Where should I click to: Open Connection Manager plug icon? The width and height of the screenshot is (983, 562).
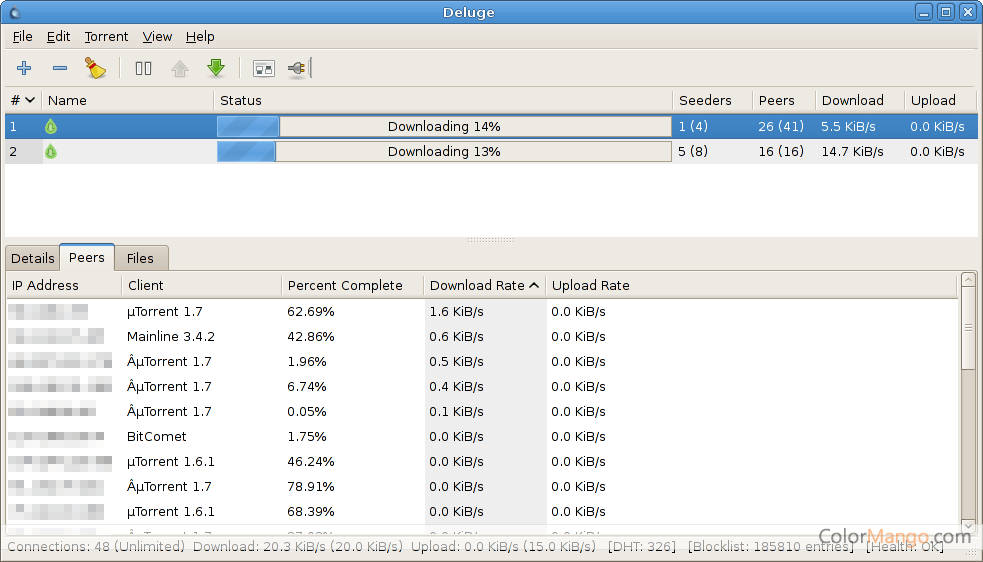pyautogui.click(x=299, y=68)
